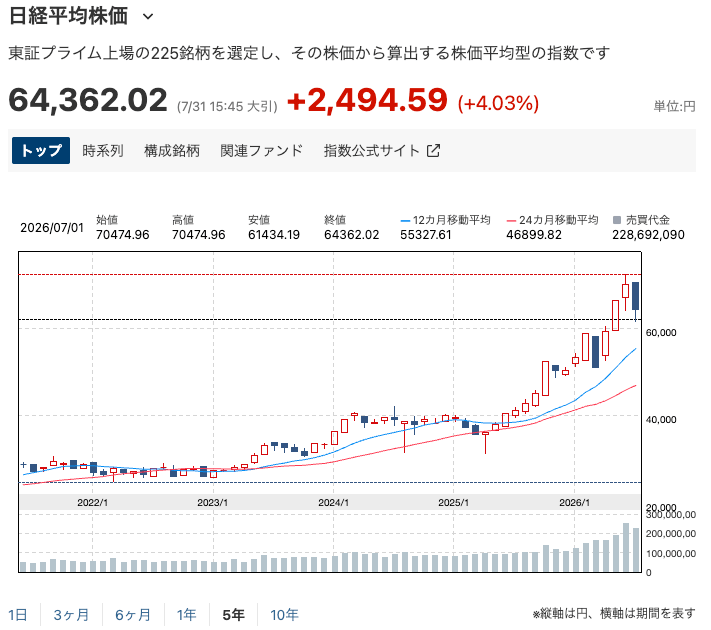
Task: Select the 5年 chart range
Action: 234,615
